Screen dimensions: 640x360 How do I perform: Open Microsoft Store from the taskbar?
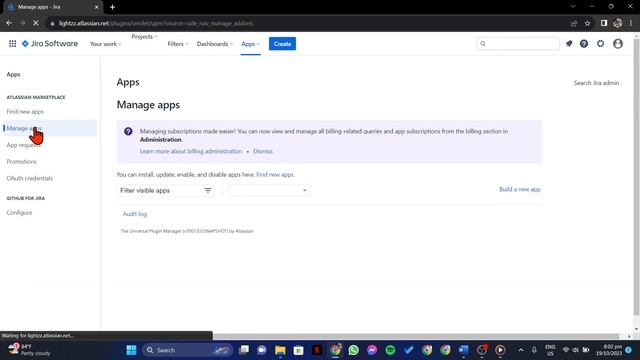pos(298,350)
